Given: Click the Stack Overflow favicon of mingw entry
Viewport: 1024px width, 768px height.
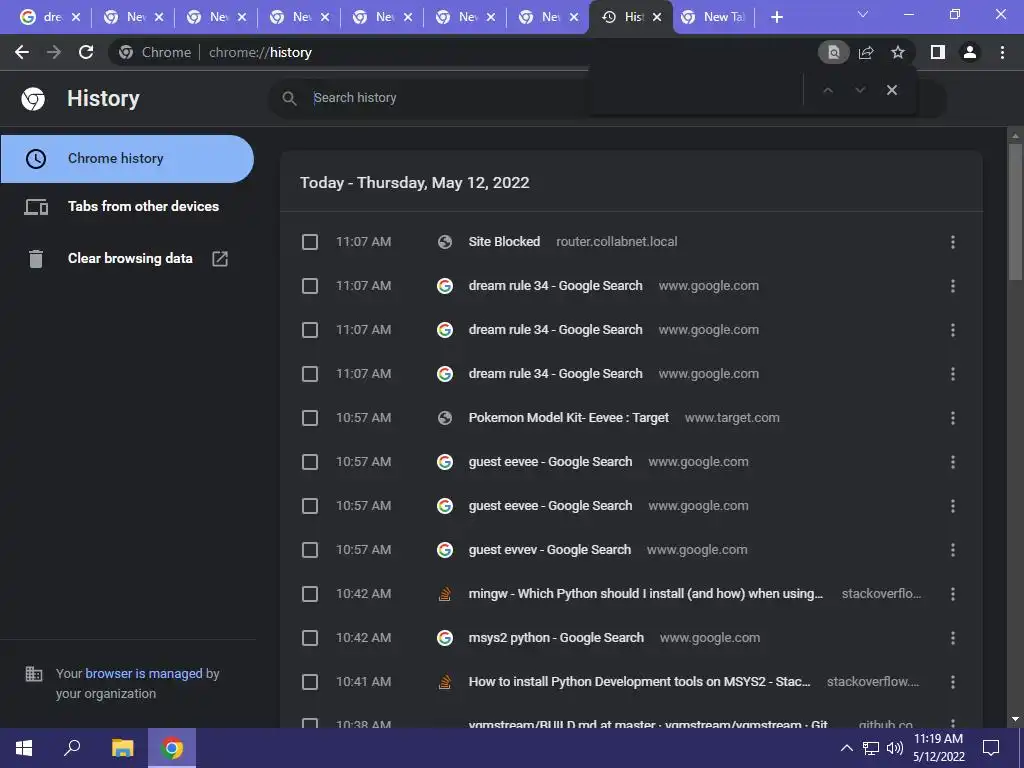Looking at the screenshot, I should [x=445, y=594].
